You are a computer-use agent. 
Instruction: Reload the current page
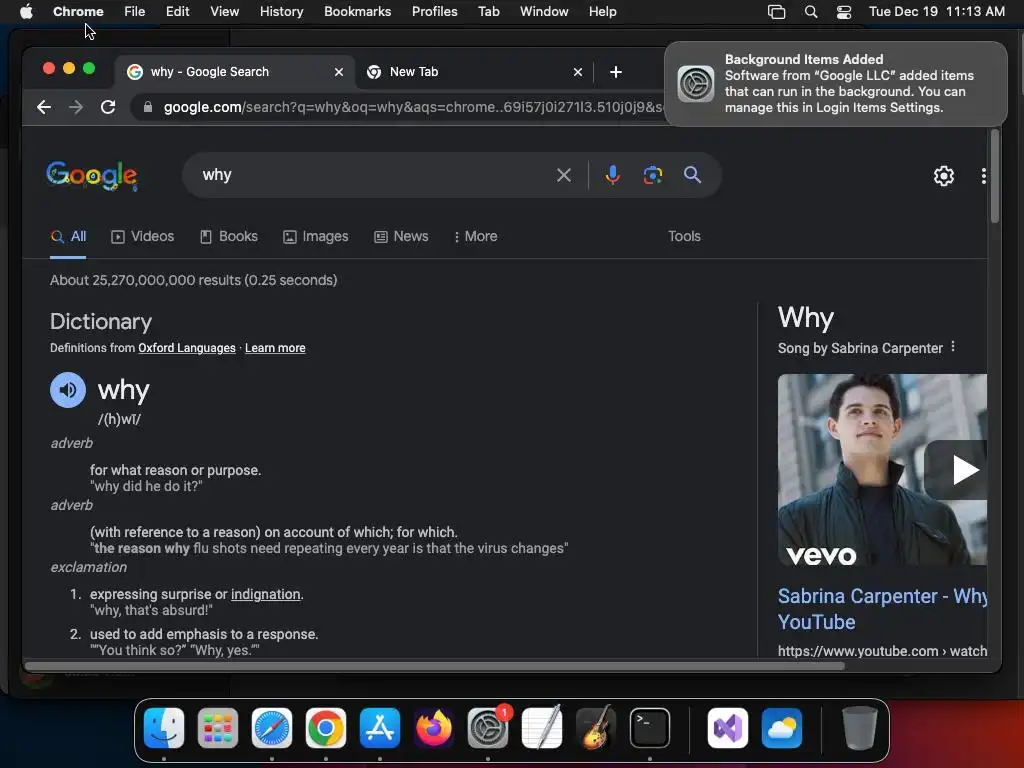(x=108, y=107)
